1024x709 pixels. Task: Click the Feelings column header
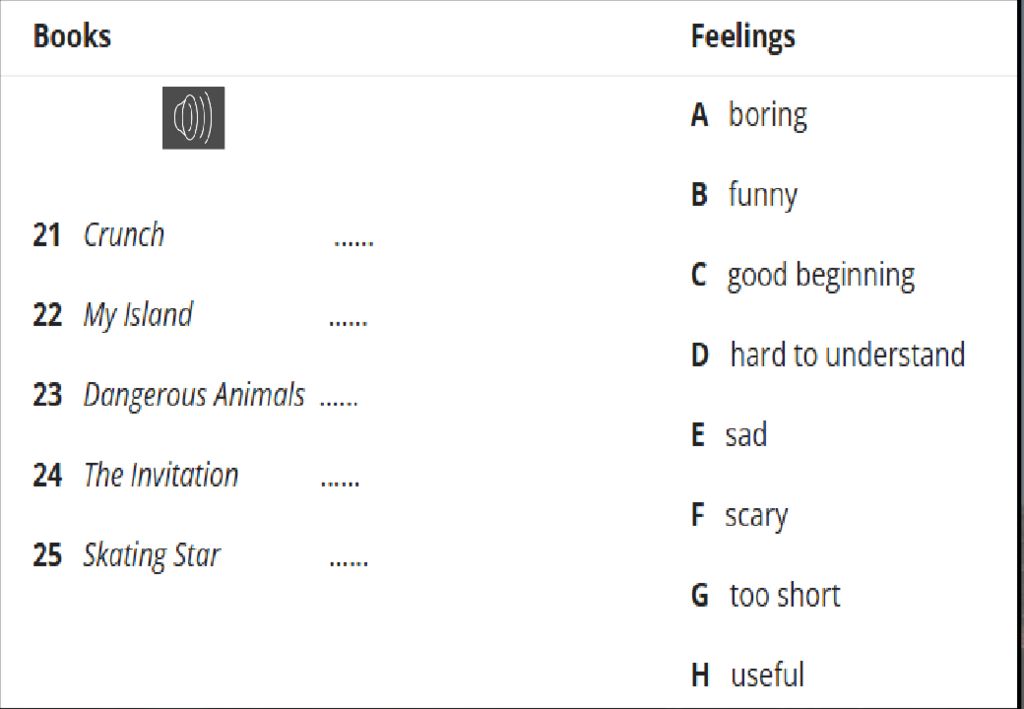[743, 37]
